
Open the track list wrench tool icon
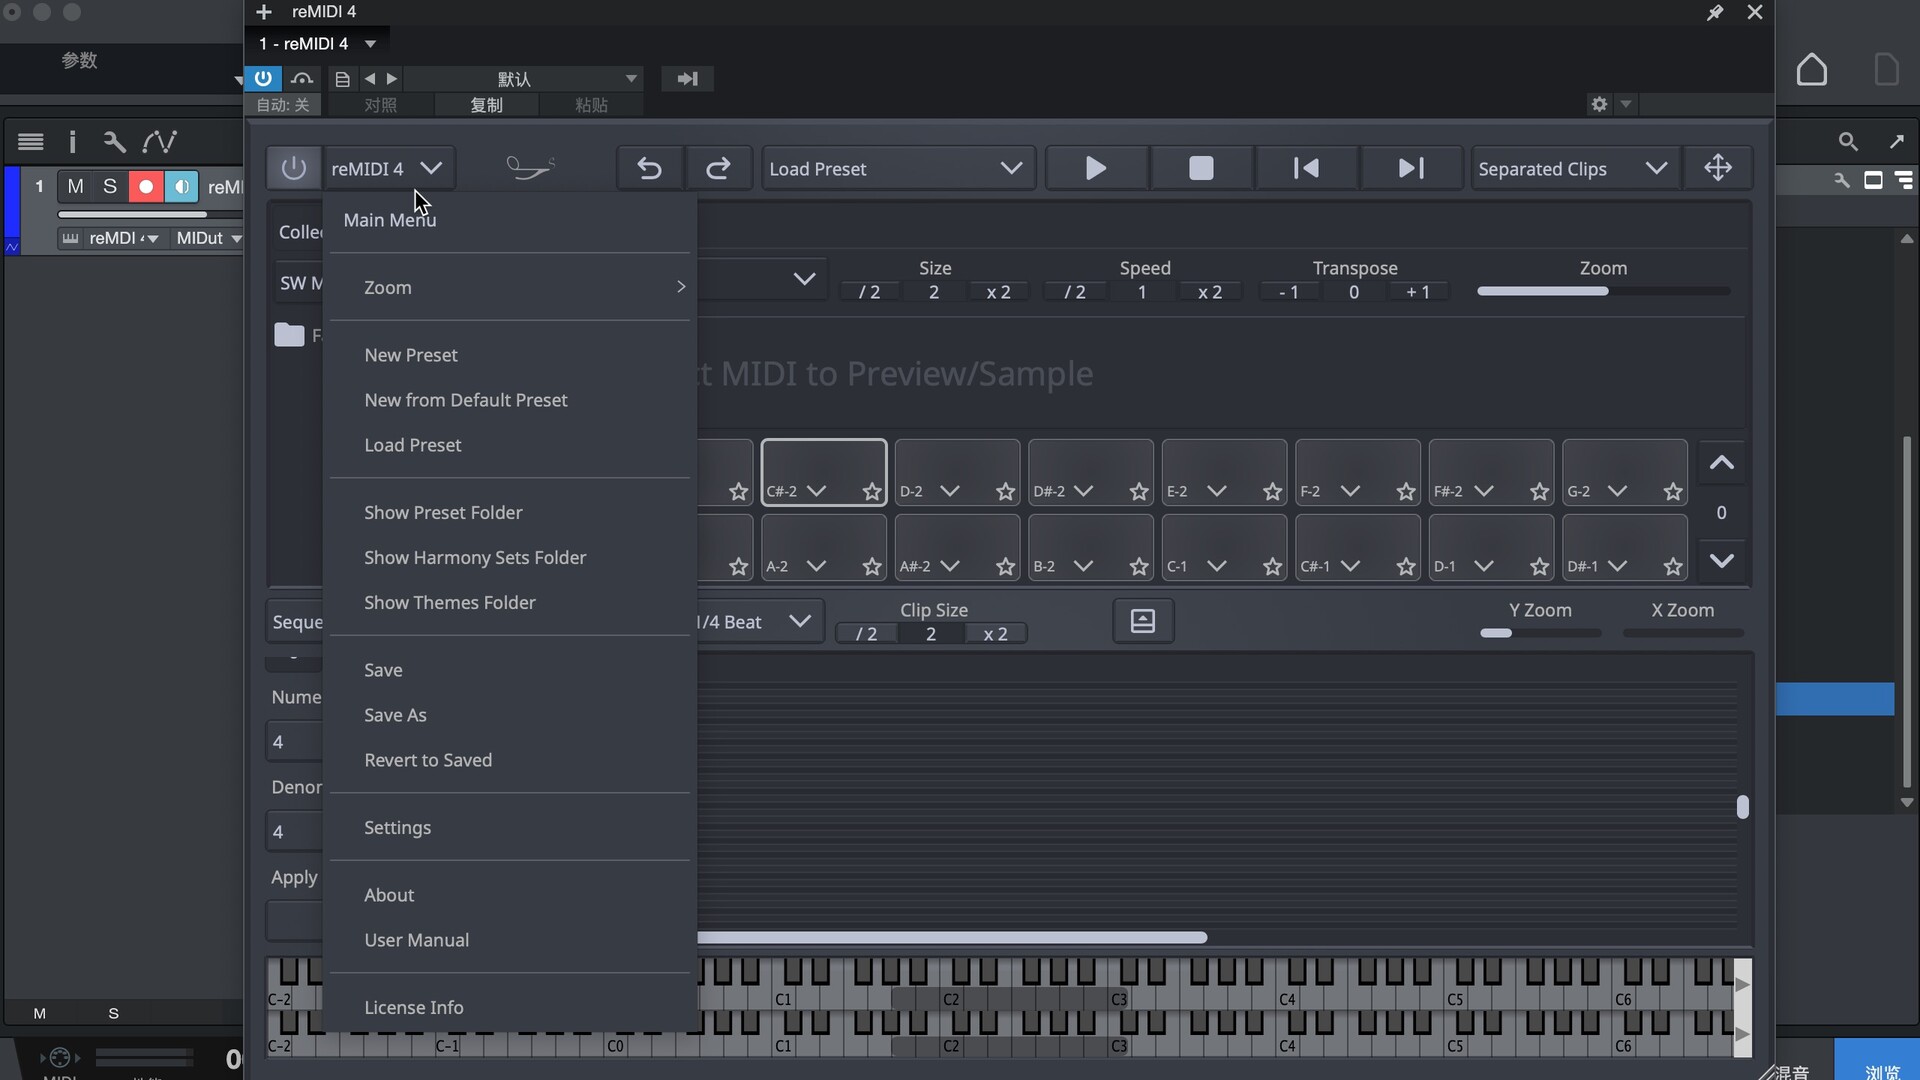coord(114,142)
